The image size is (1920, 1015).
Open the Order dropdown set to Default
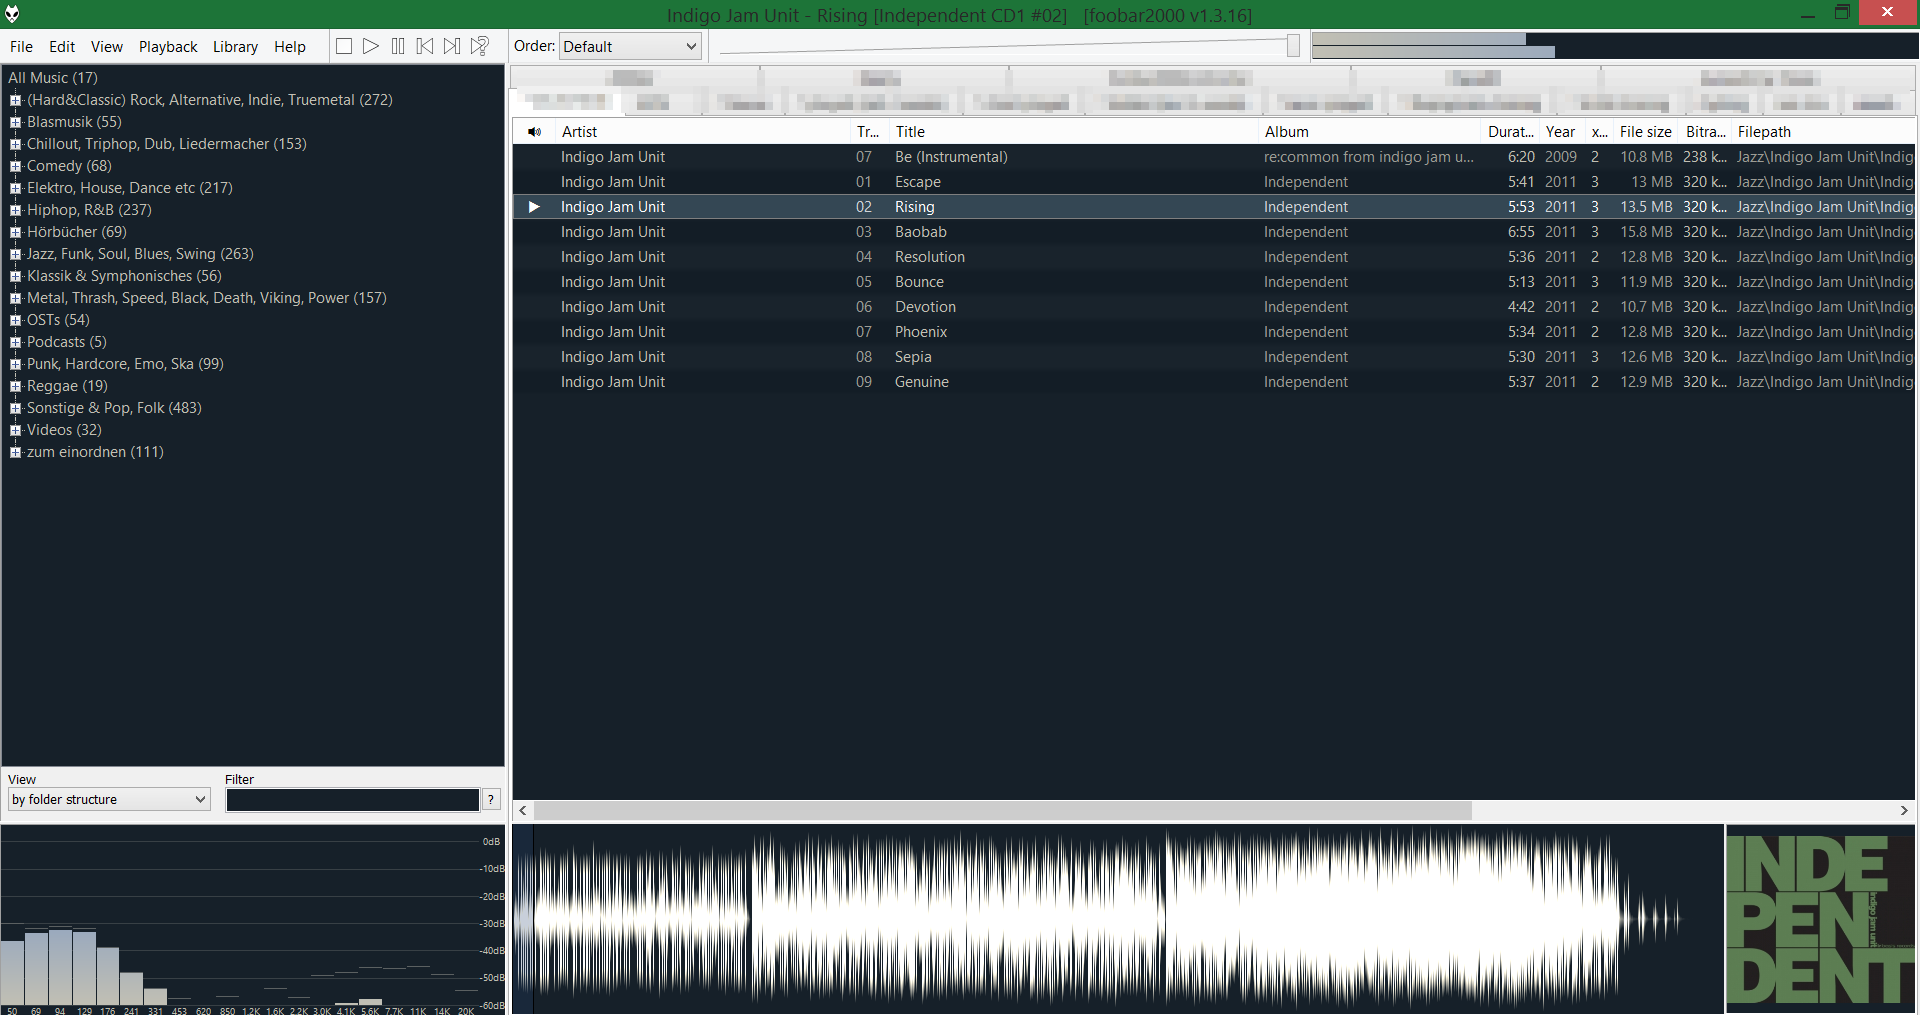(x=630, y=46)
